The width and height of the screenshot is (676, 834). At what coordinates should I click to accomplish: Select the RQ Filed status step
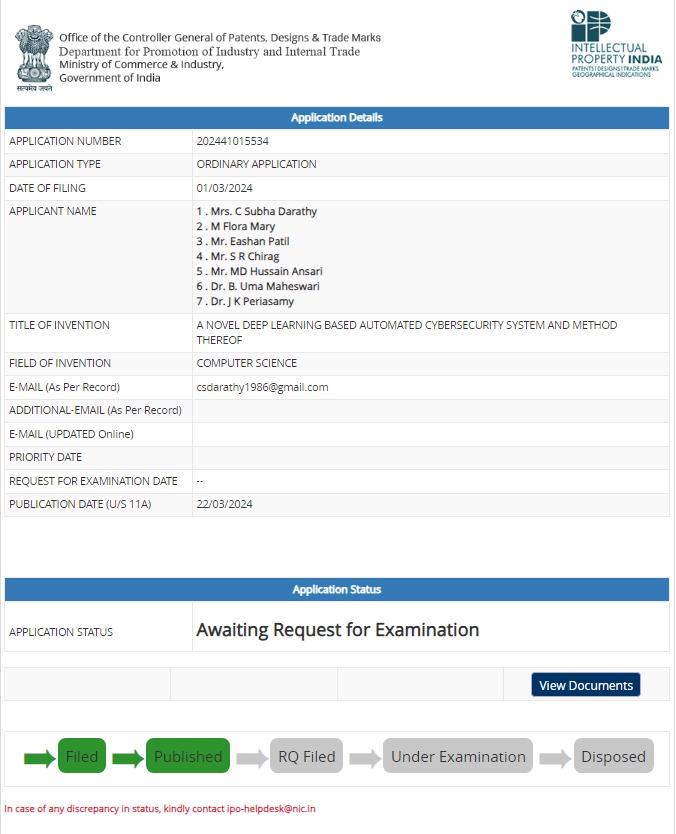pyautogui.click(x=306, y=756)
